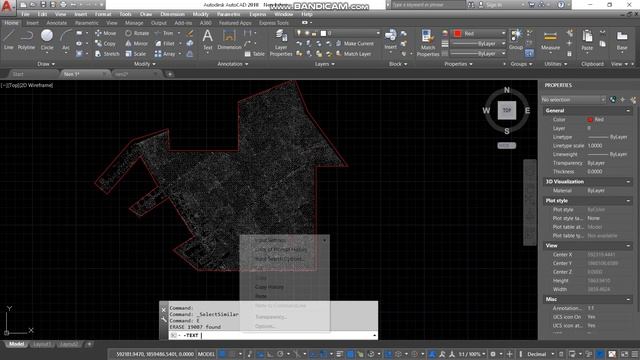Expand the Properties ribbon panel
640x360 pixels.
pos(458,64)
